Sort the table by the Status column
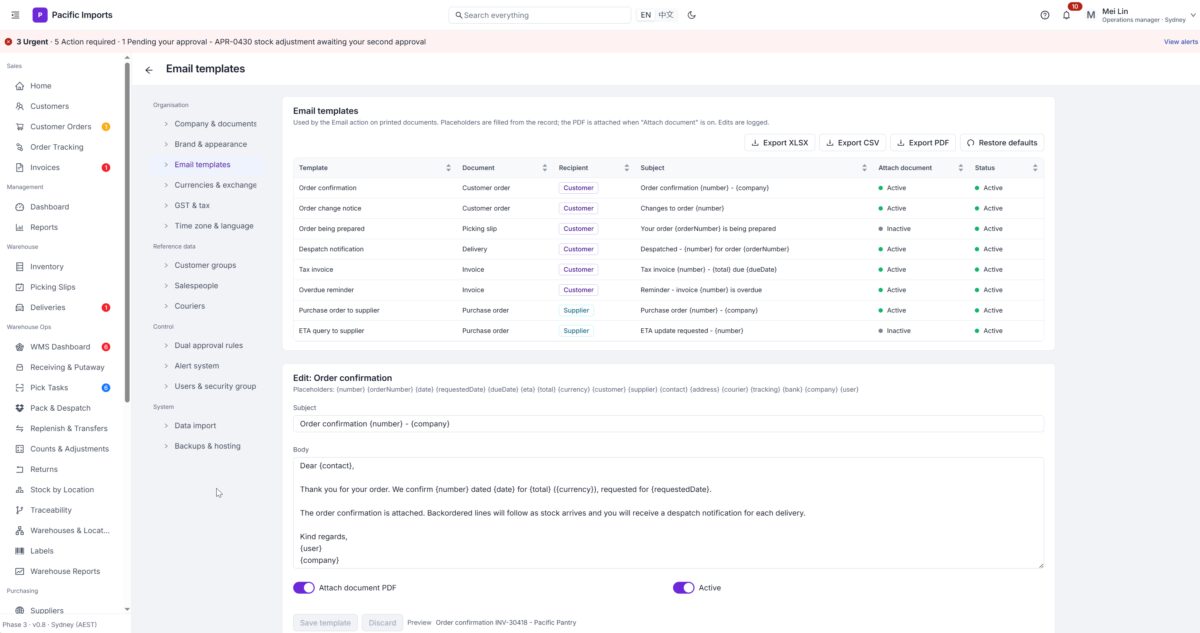 tap(1035, 168)
